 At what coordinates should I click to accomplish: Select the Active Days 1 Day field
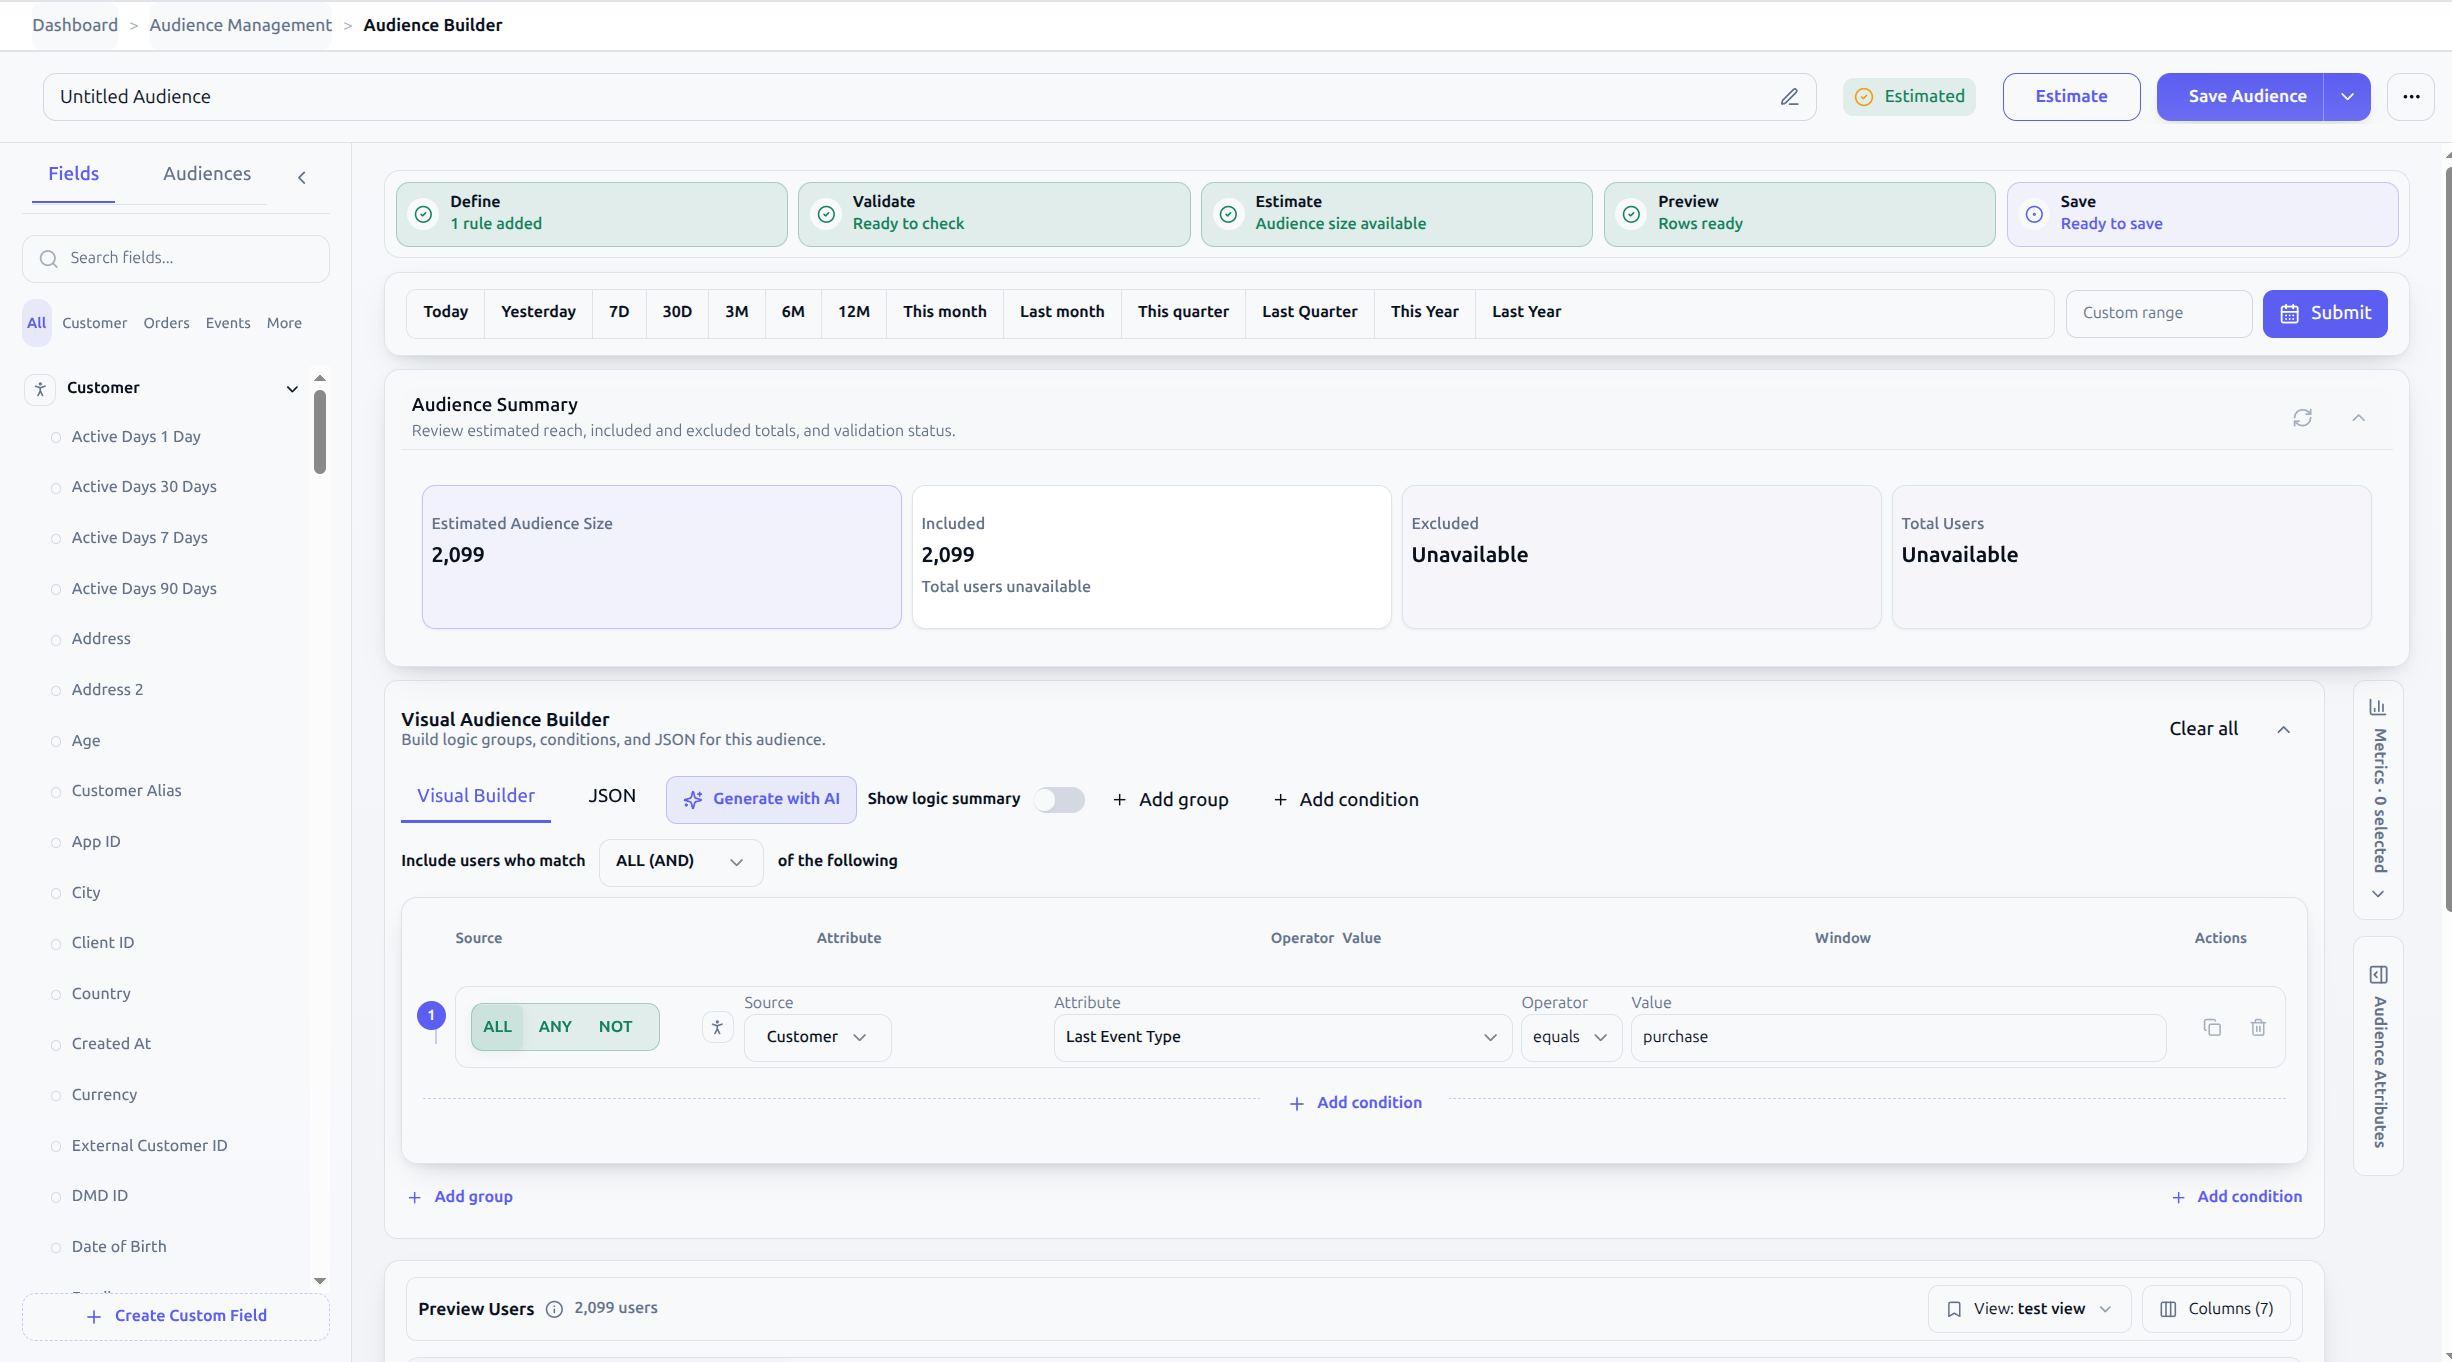point(136,437)
